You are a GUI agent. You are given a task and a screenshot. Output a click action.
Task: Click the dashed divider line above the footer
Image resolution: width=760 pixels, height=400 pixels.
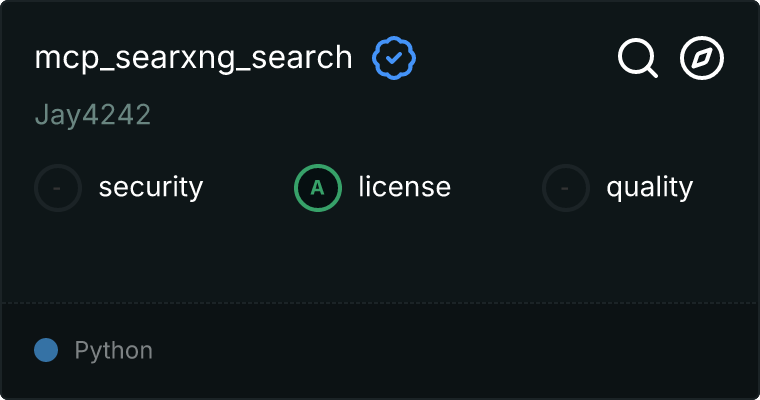tap(380, 302)
